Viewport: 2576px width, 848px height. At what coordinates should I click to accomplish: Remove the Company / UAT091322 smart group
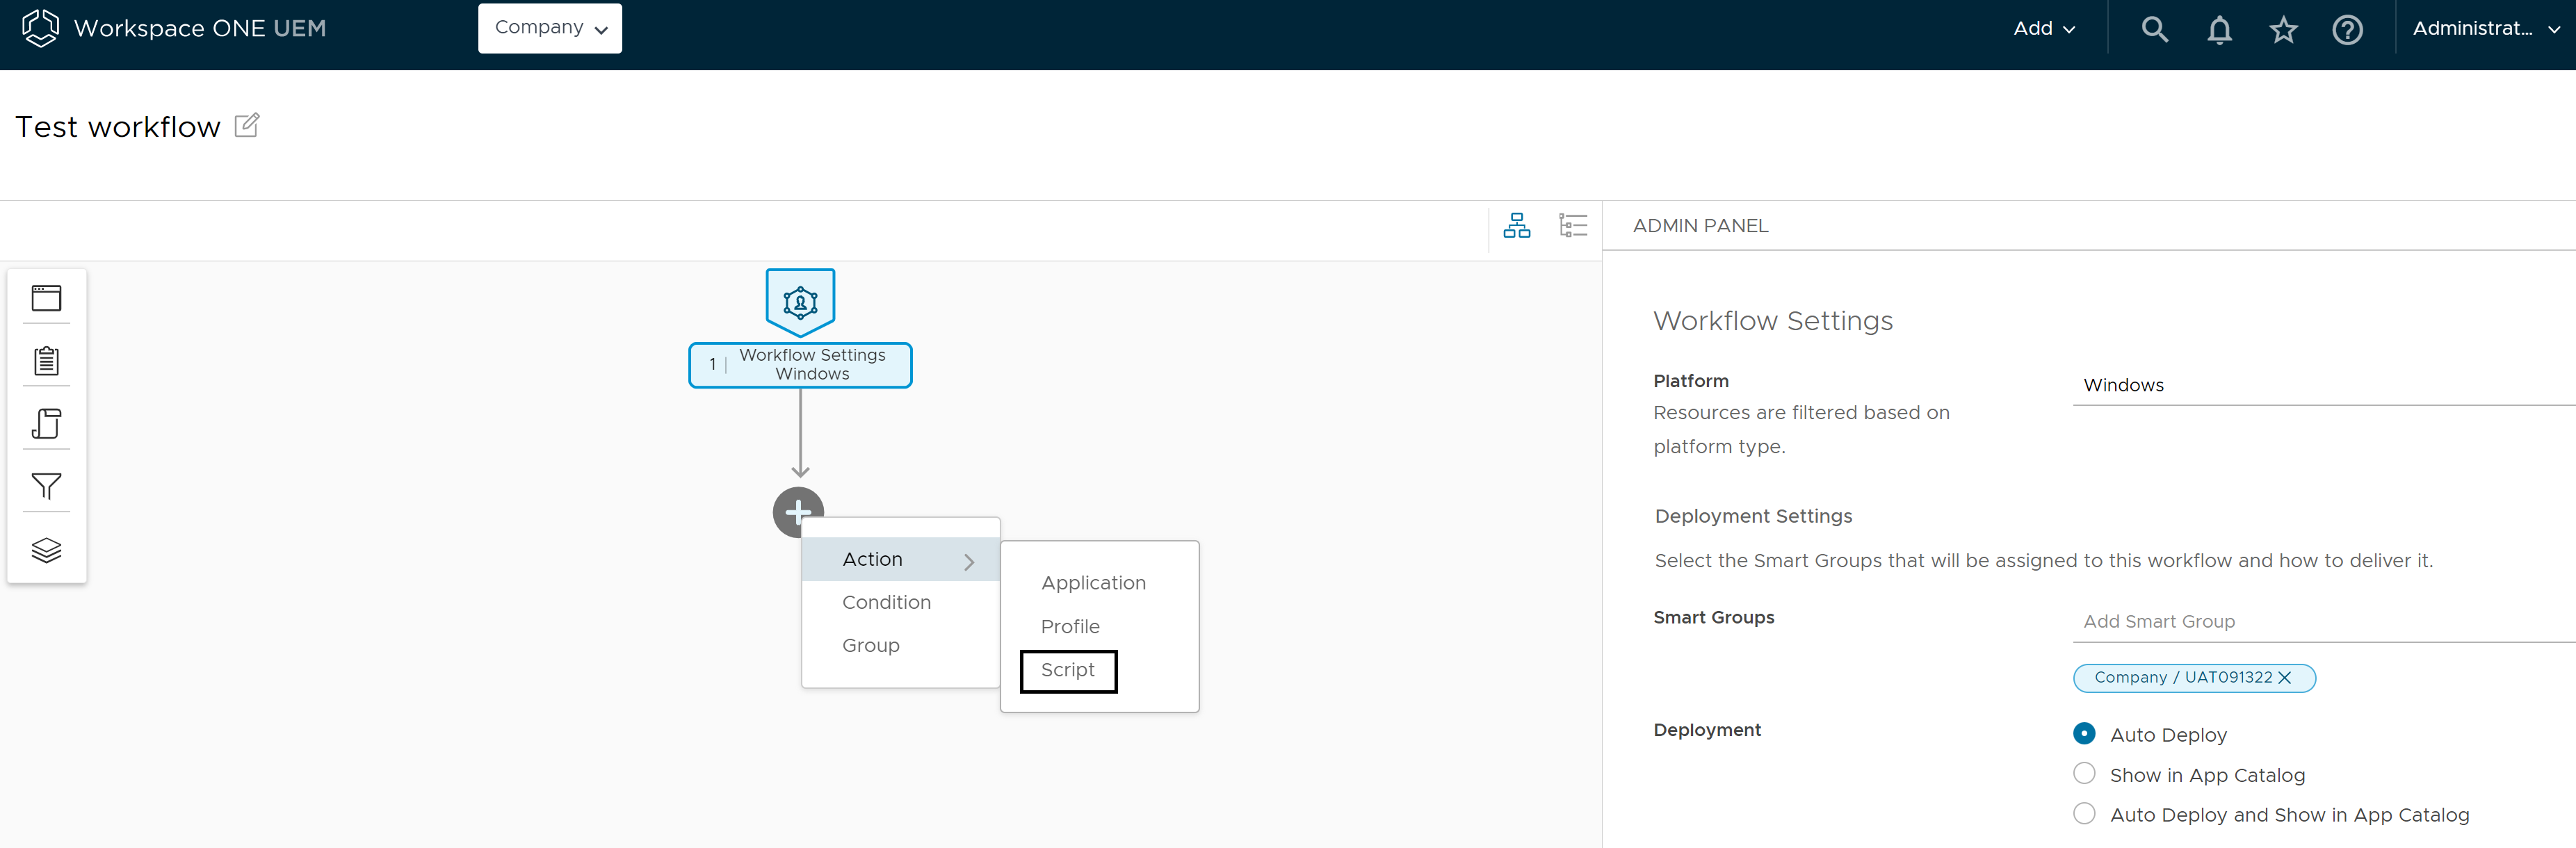pos(2284,678)
